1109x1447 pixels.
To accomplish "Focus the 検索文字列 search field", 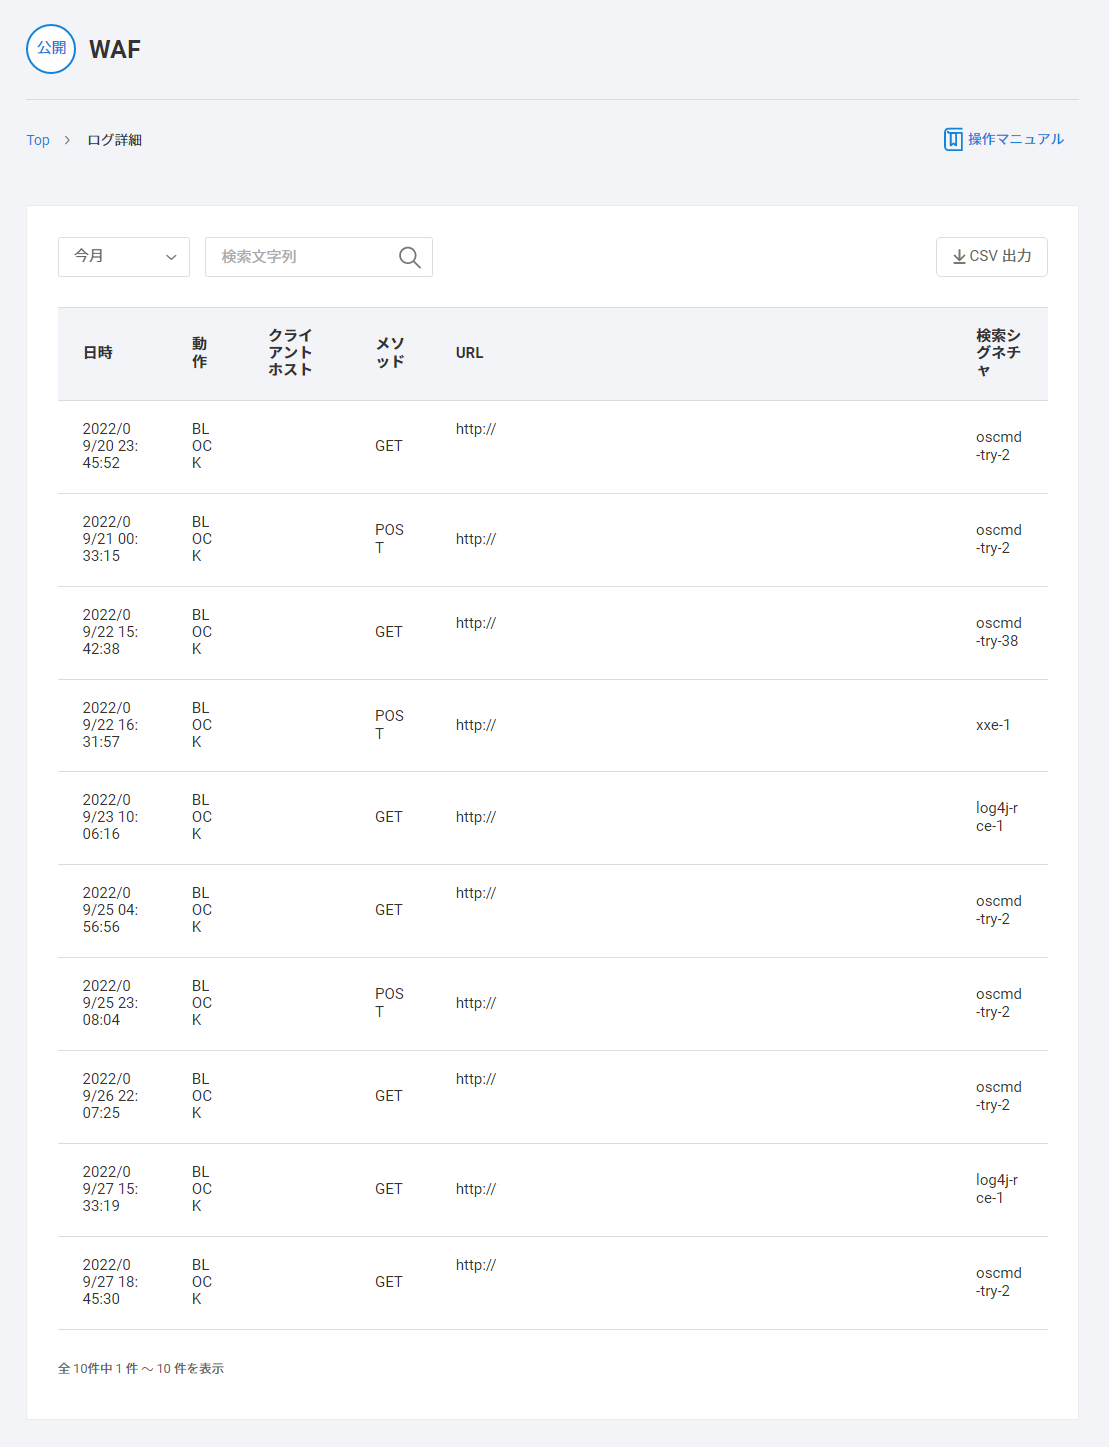I will (300, 257).
